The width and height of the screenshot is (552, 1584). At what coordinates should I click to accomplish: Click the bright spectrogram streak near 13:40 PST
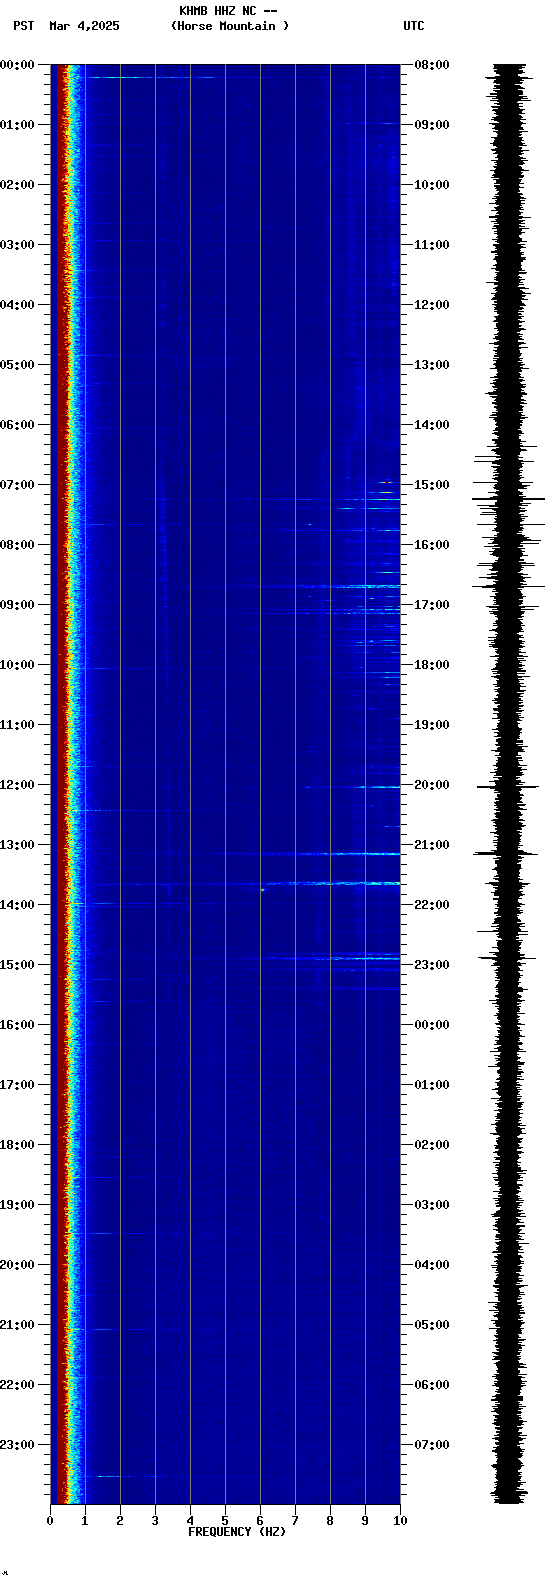335,884
